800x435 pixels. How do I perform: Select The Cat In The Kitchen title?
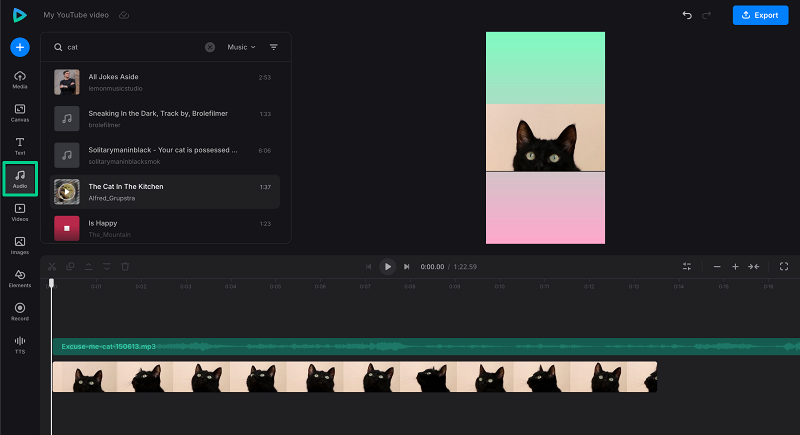coord(126,187)
